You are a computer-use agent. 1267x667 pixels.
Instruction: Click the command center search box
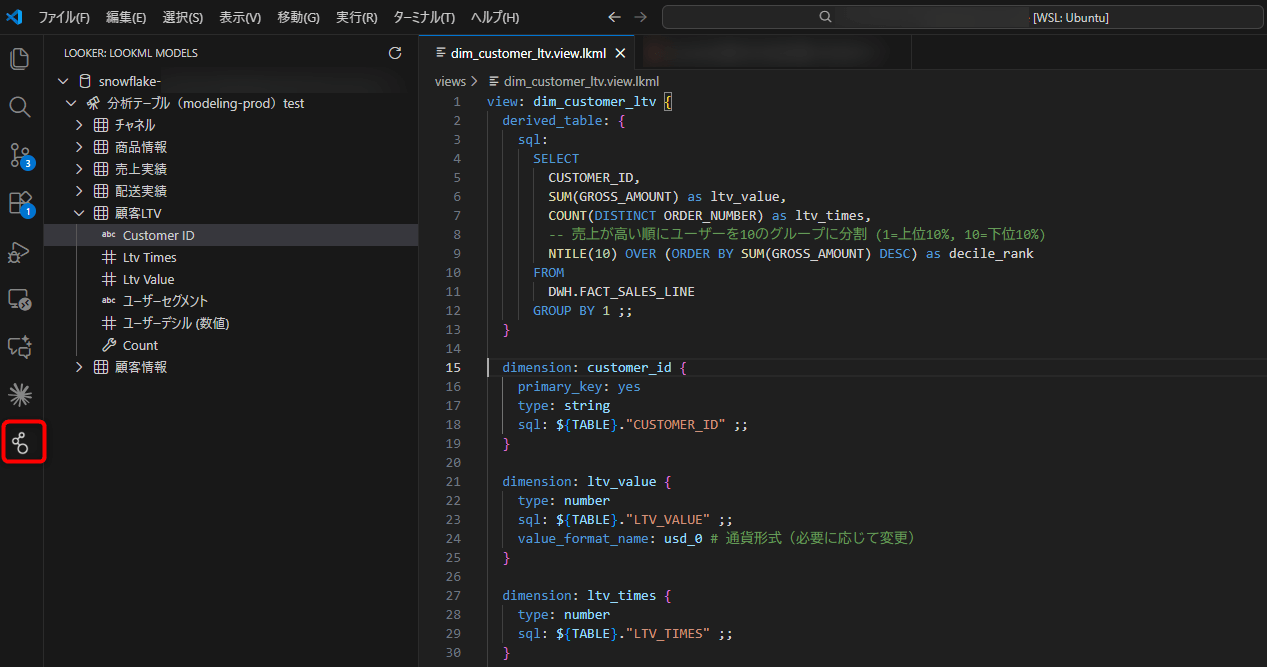tap(961, 17)
